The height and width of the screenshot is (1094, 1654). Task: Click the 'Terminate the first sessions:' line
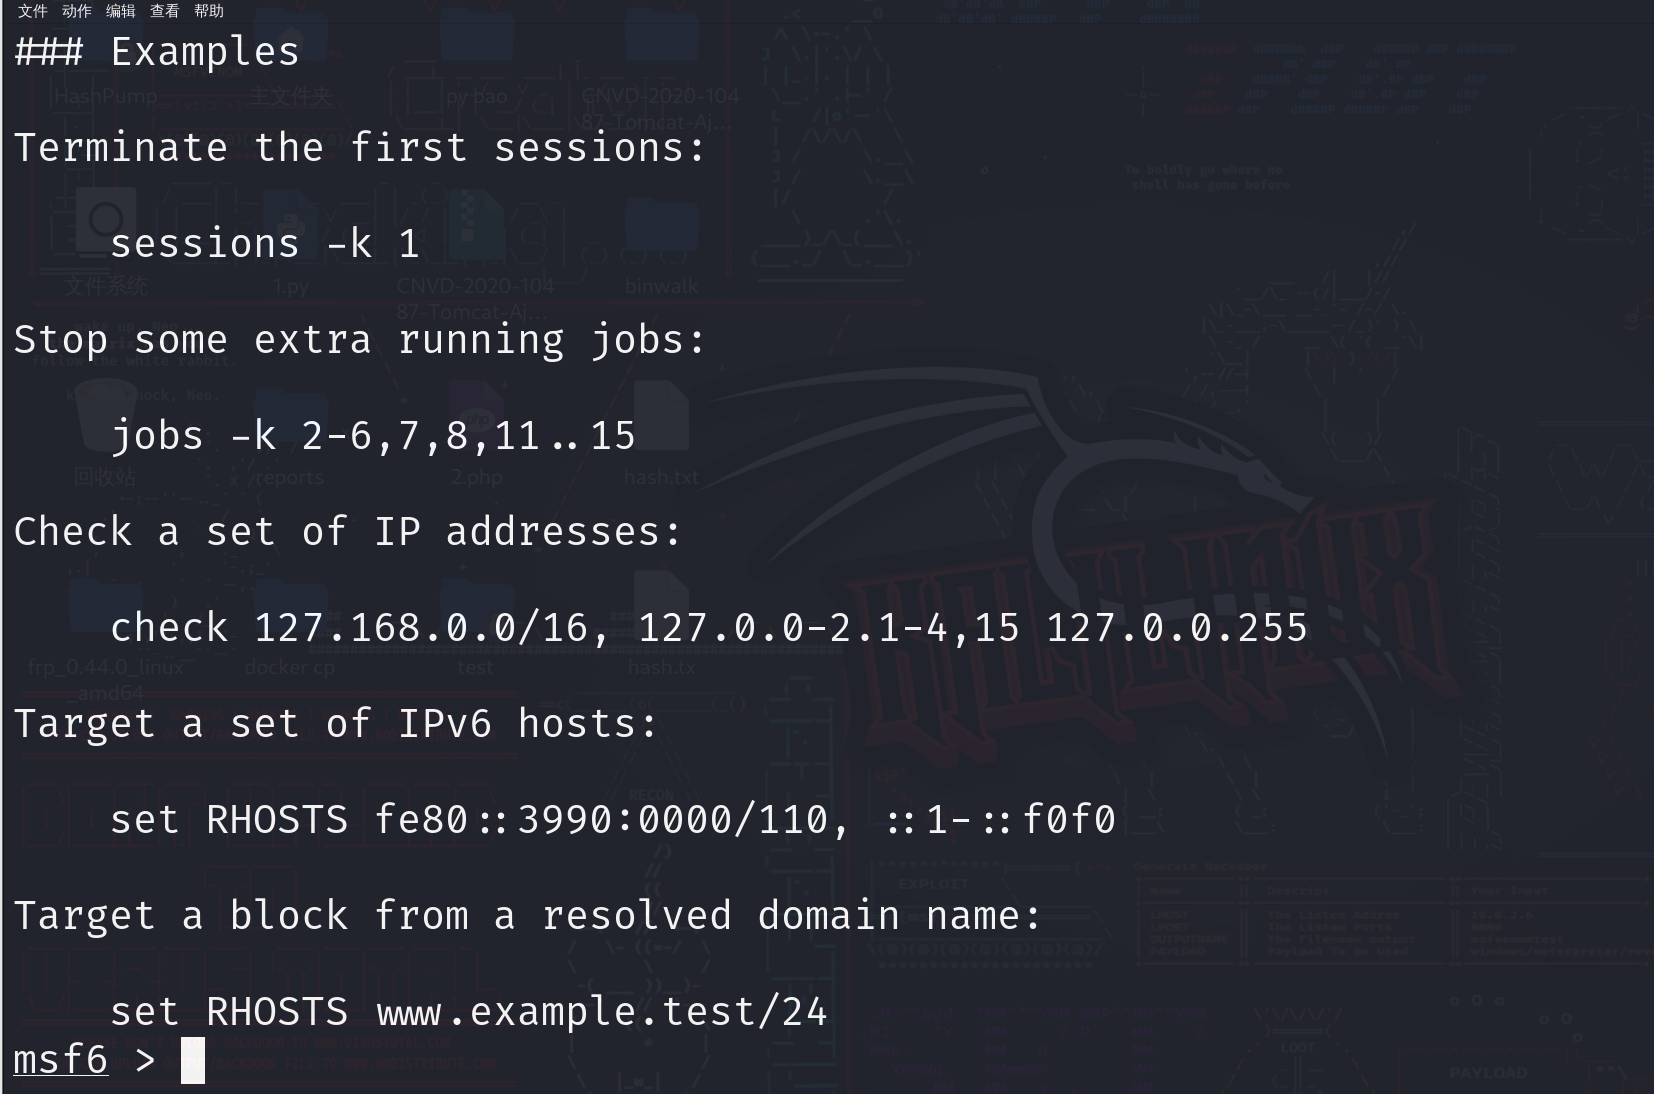(360, 148)
